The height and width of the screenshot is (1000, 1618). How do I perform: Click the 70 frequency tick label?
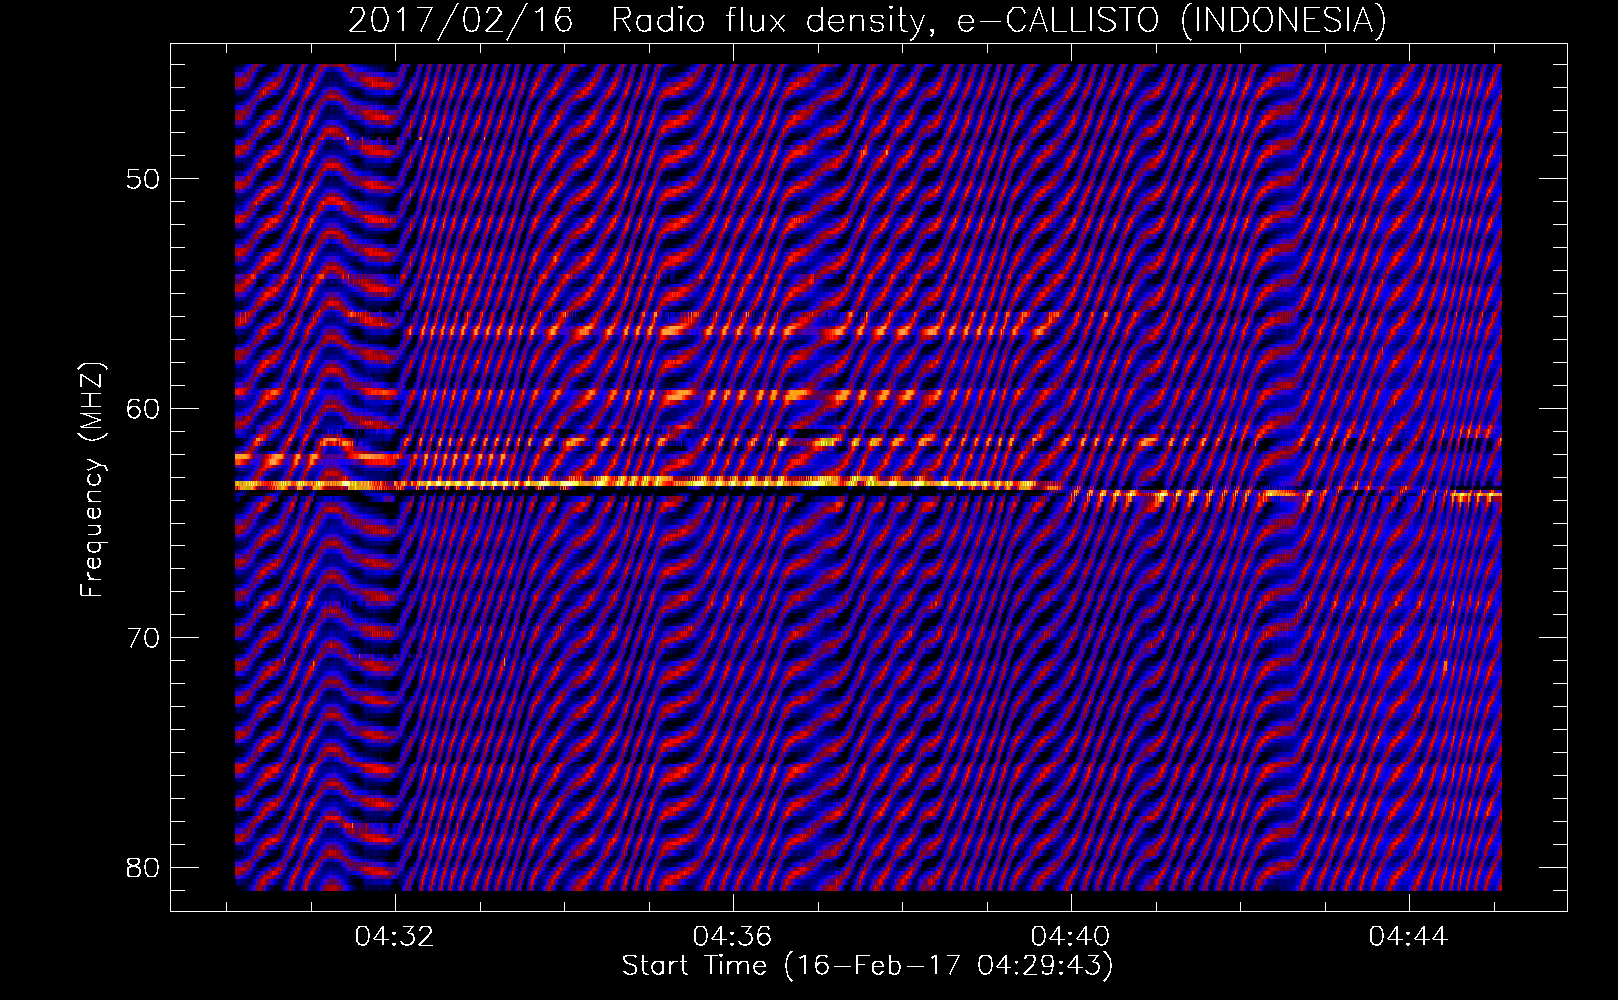click(144, 638)
